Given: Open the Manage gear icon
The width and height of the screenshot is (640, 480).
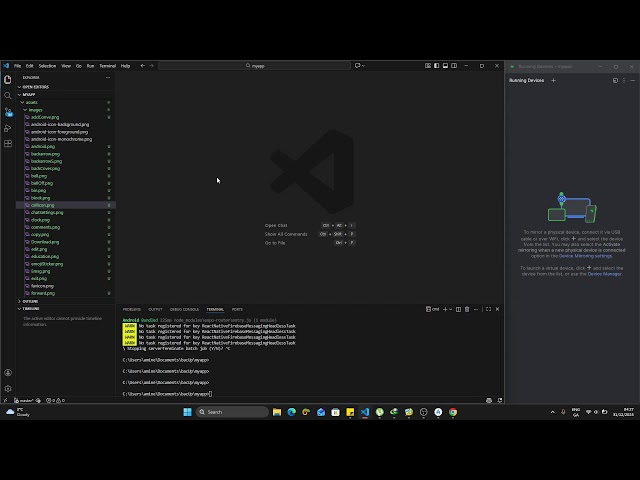Looking at the screenshot, I should [8, 389].
